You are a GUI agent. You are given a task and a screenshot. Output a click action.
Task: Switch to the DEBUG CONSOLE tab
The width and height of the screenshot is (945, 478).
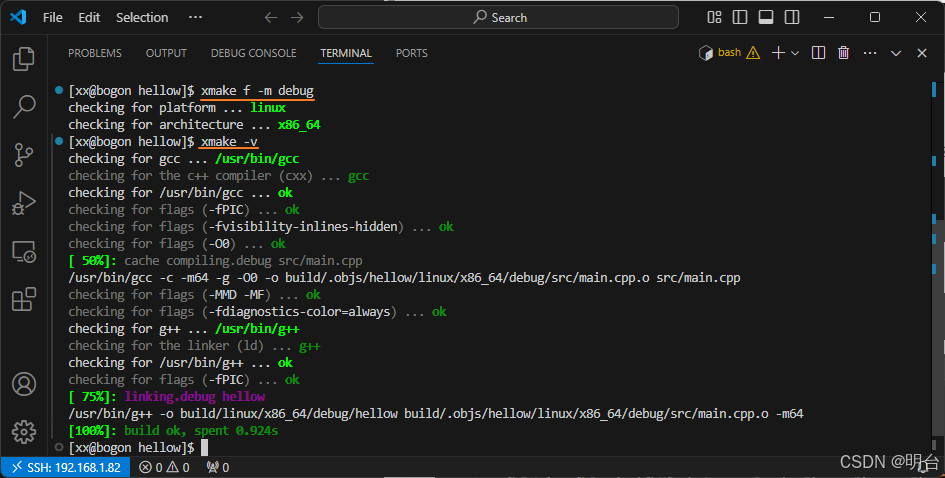(254, 53)
